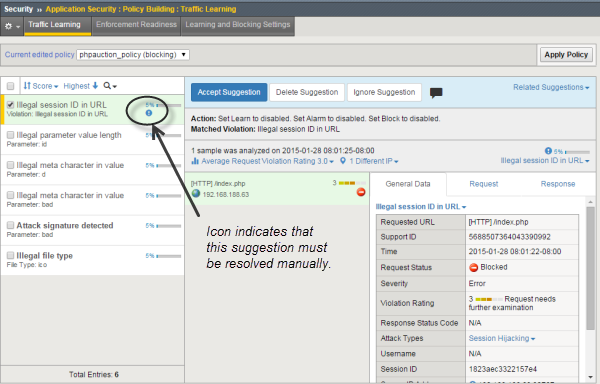
Task: Click the globe icon beside 192.168.188.63
Action: click(196, 194)
